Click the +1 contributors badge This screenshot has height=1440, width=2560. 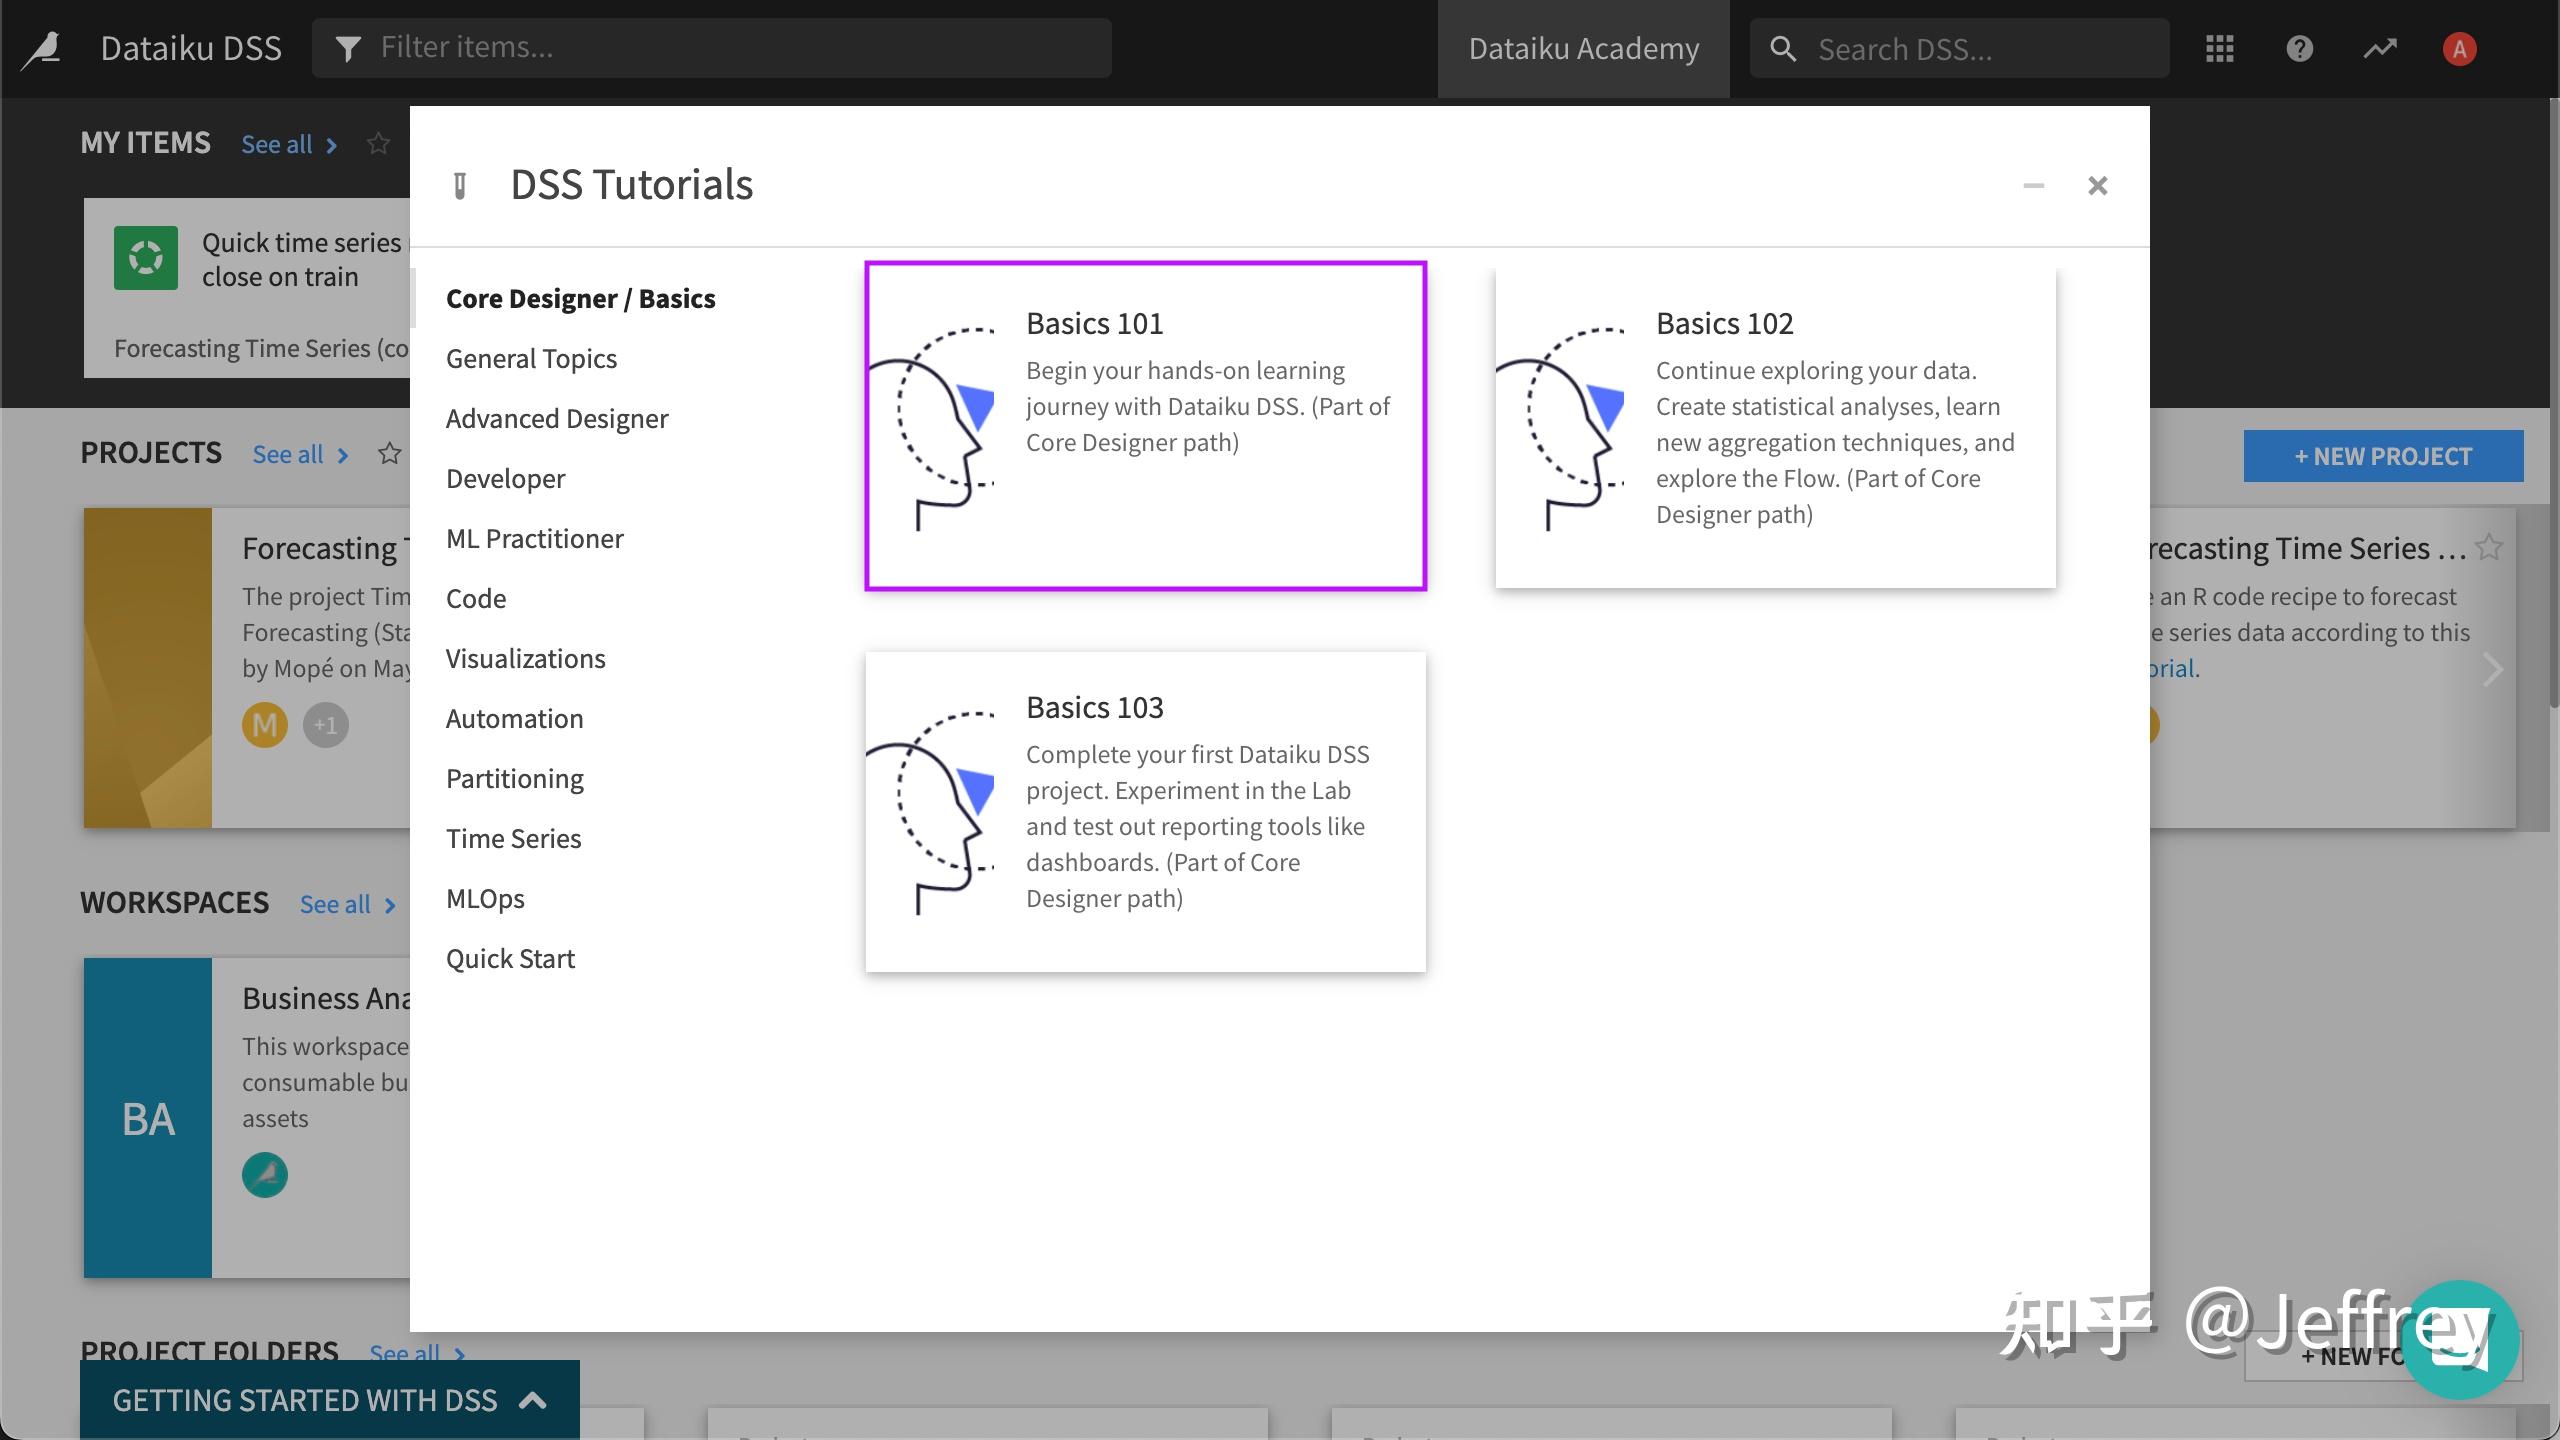coord(326,725)
